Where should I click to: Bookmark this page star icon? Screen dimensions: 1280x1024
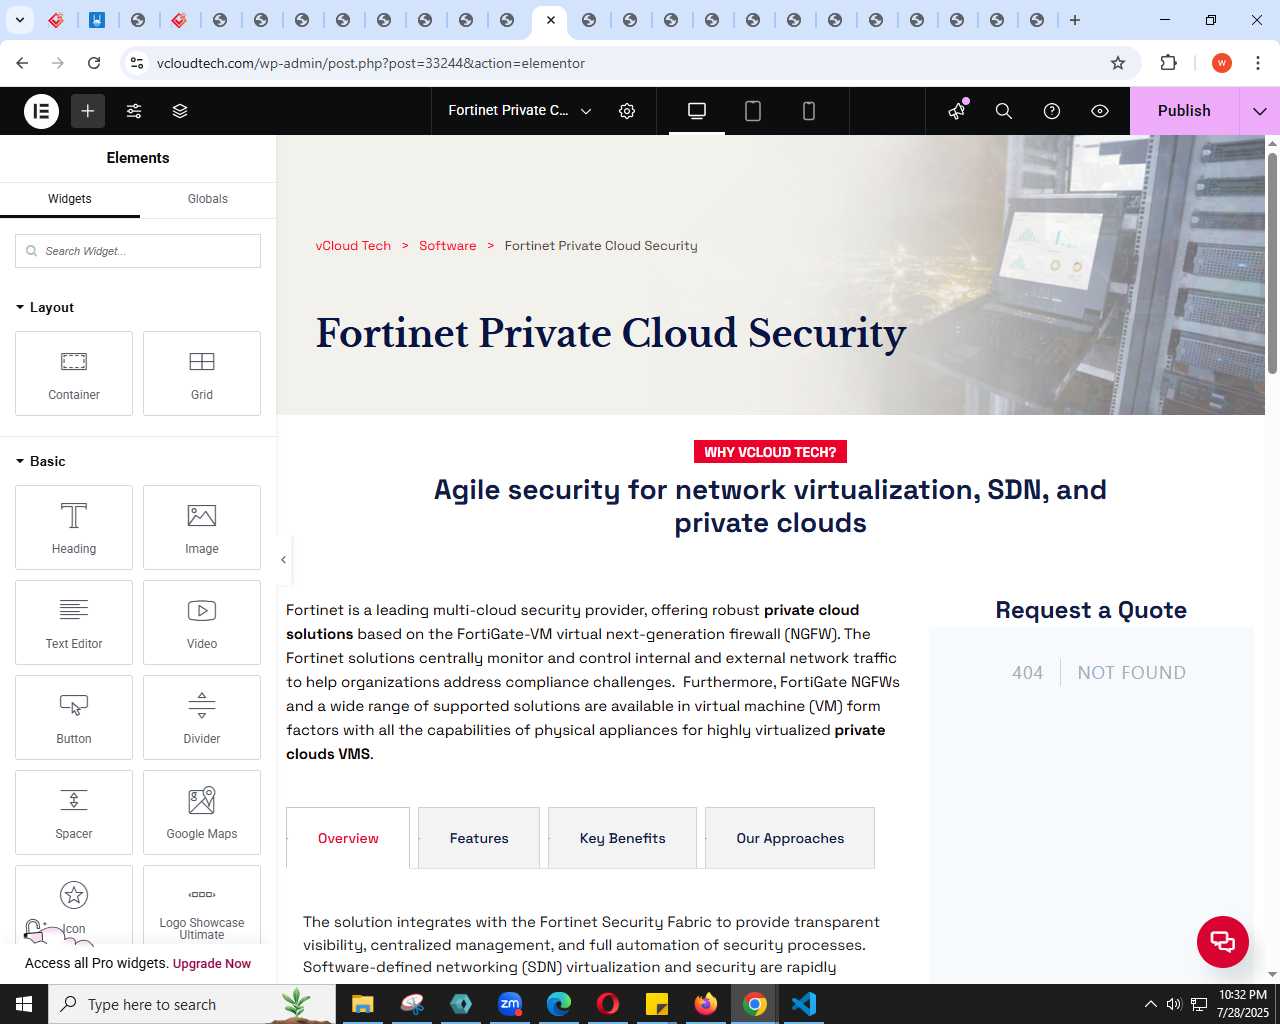(x=1118, y=63)
